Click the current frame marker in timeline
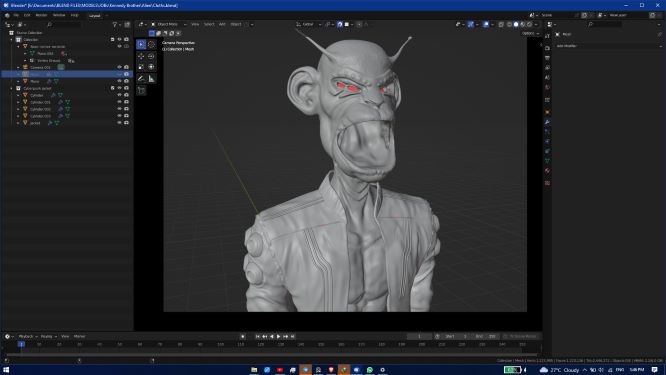 click(x=21, y=344)
